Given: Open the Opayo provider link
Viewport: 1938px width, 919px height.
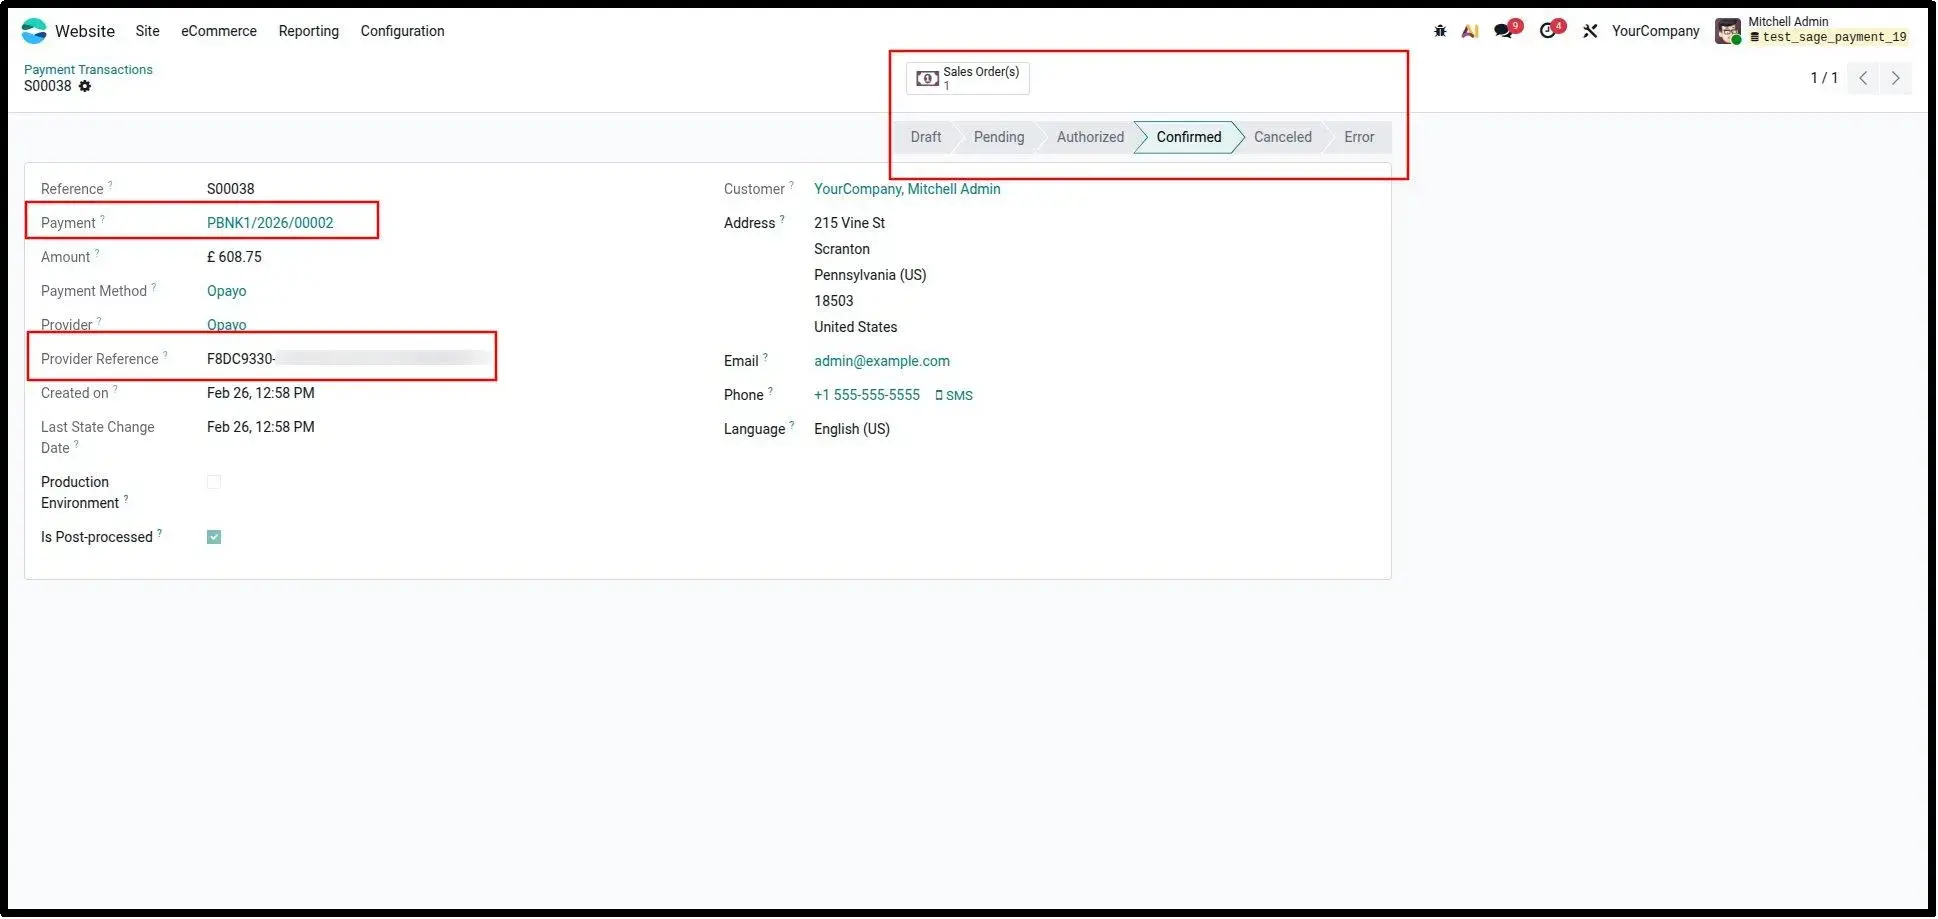Looking at the screenshot, I should coord(227,325).
